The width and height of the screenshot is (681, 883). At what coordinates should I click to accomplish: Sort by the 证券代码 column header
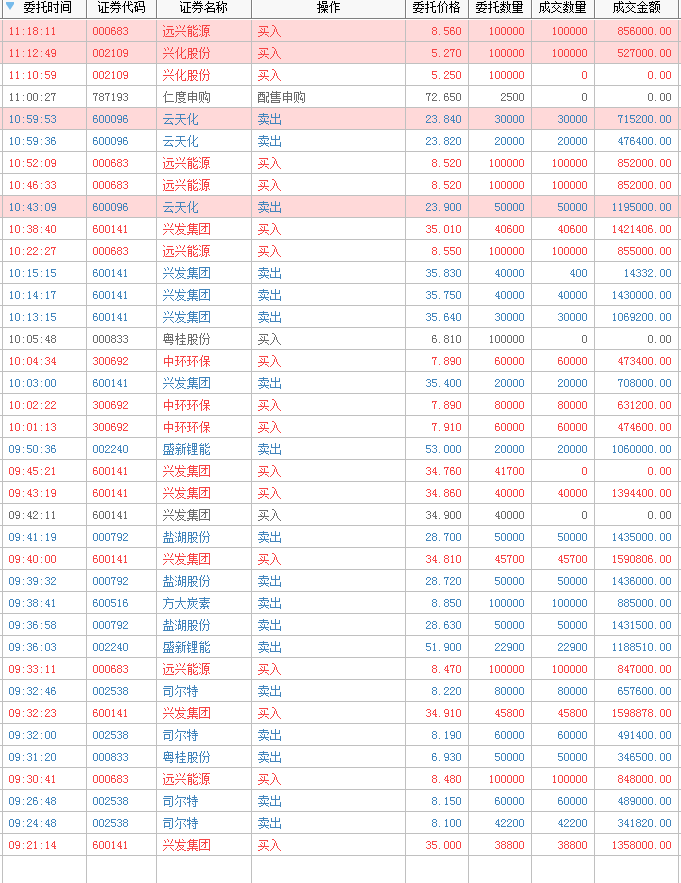point(121,8)
